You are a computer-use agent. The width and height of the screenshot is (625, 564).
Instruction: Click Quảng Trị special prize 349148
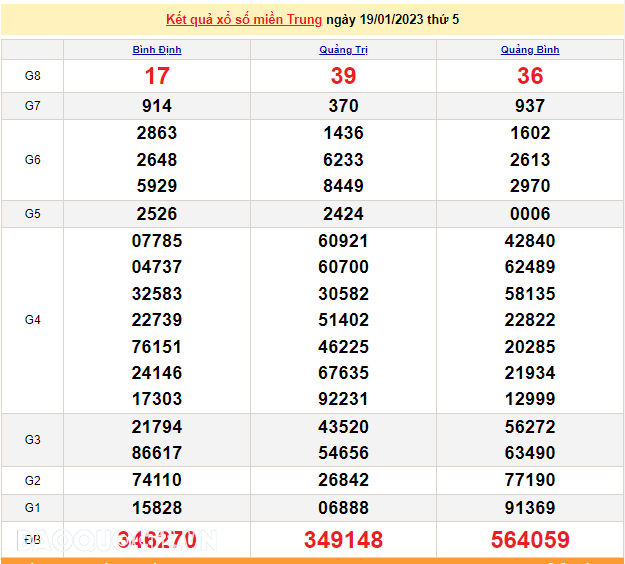[343, 540]
